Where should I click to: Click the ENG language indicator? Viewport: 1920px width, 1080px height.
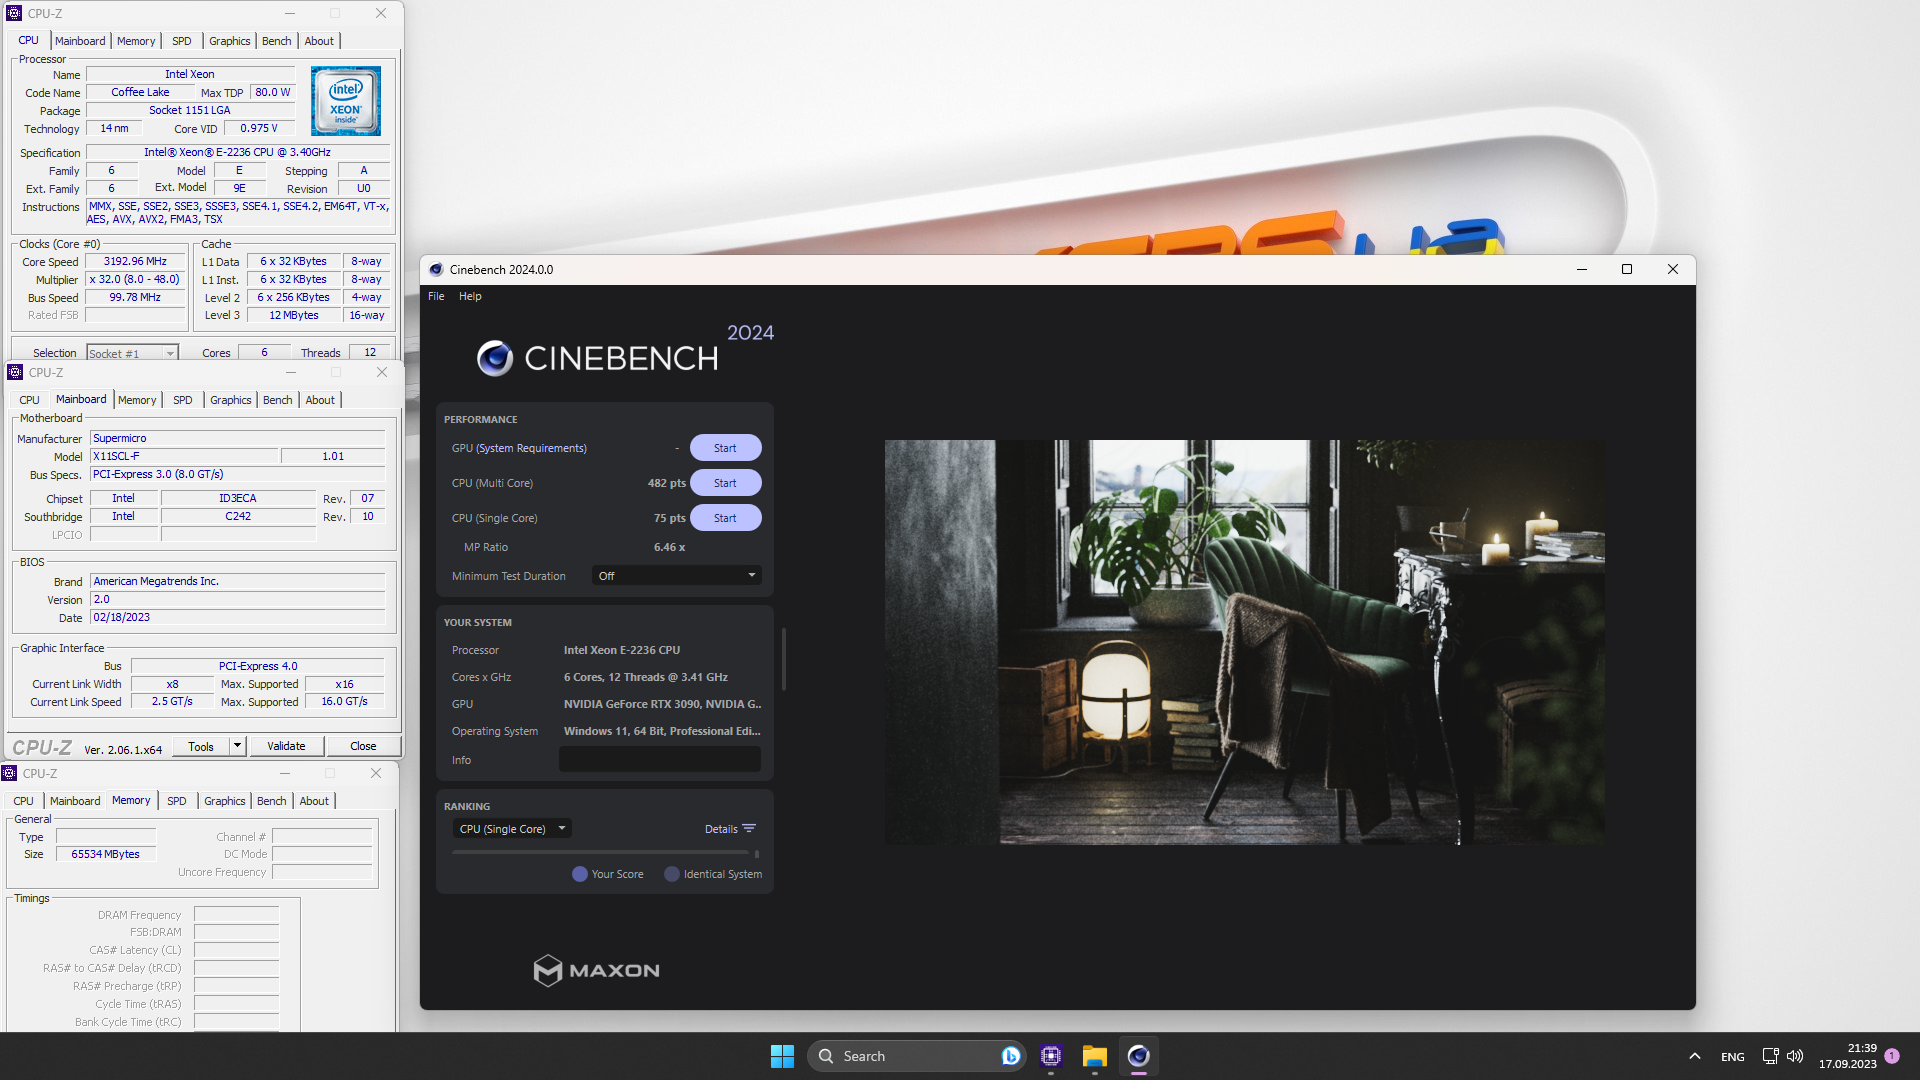(1732, 1057)
